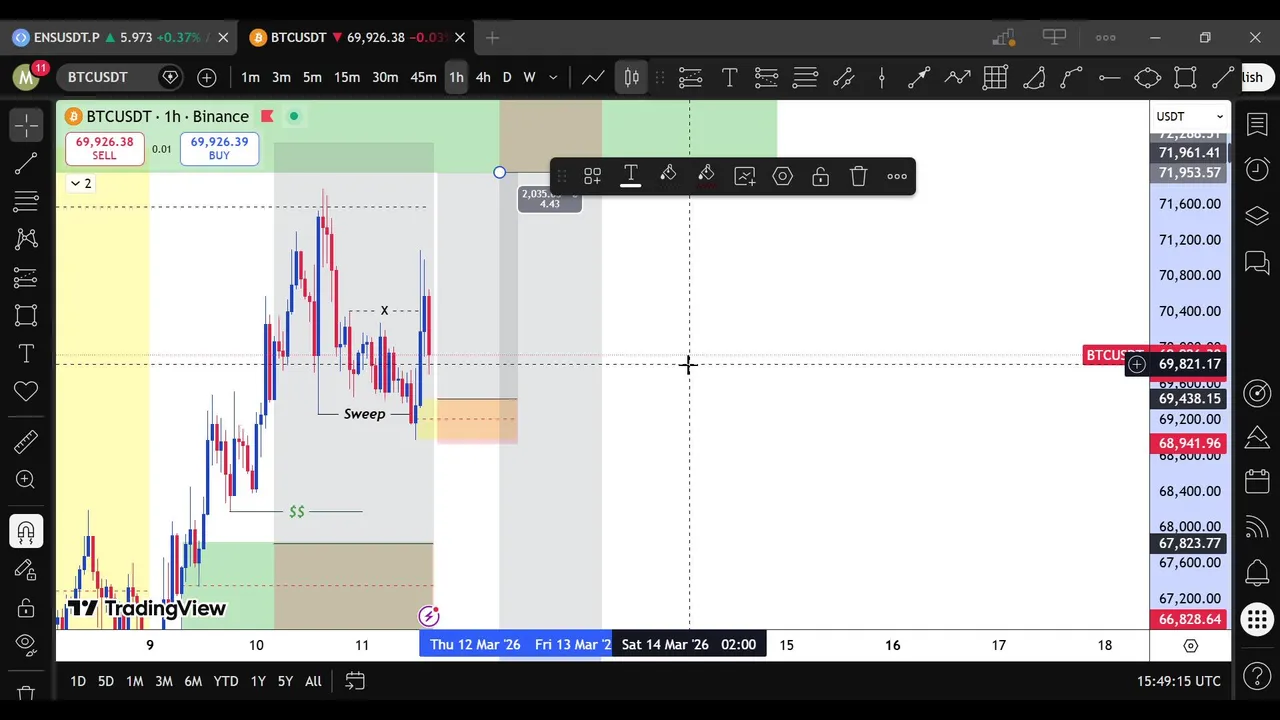The height and width of the screenshot is (720, 1280).
Task: Open text color in the drawing toolbar
Action: click(x=630, y=177)
